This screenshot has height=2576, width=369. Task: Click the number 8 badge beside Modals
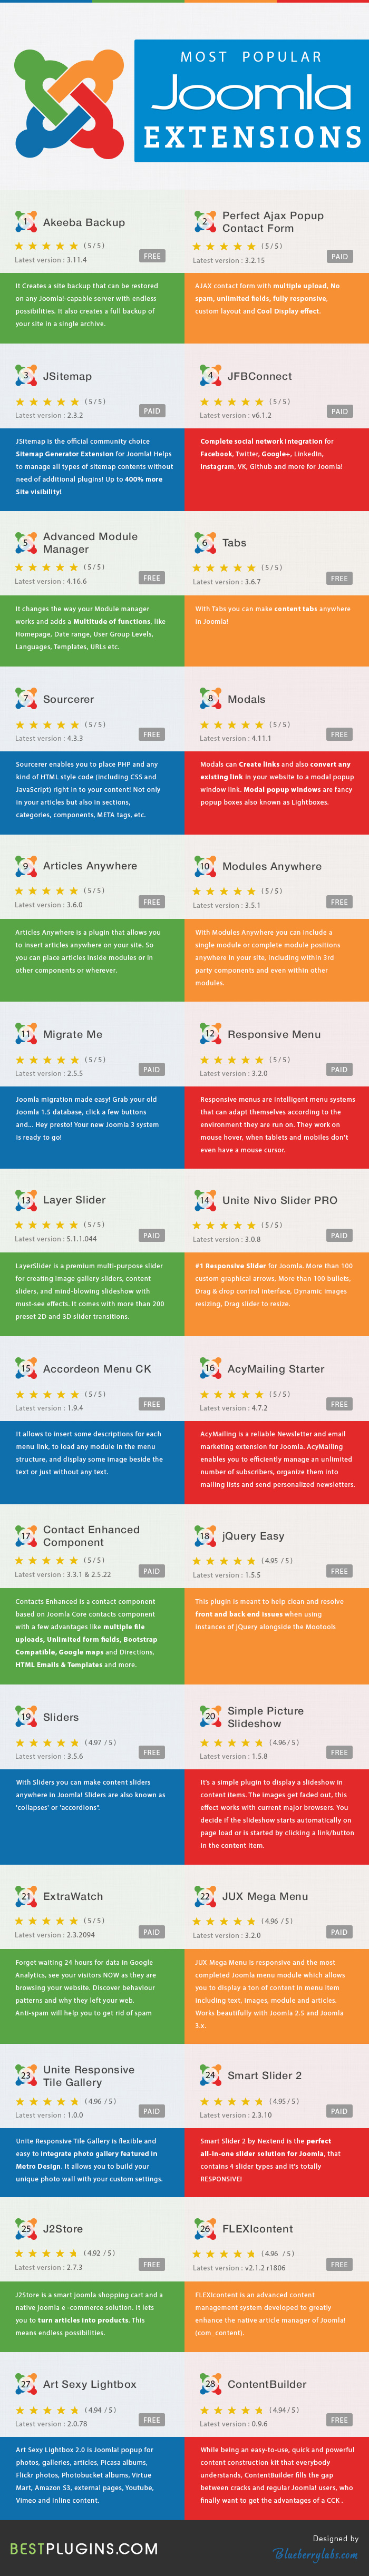point(210,699)
